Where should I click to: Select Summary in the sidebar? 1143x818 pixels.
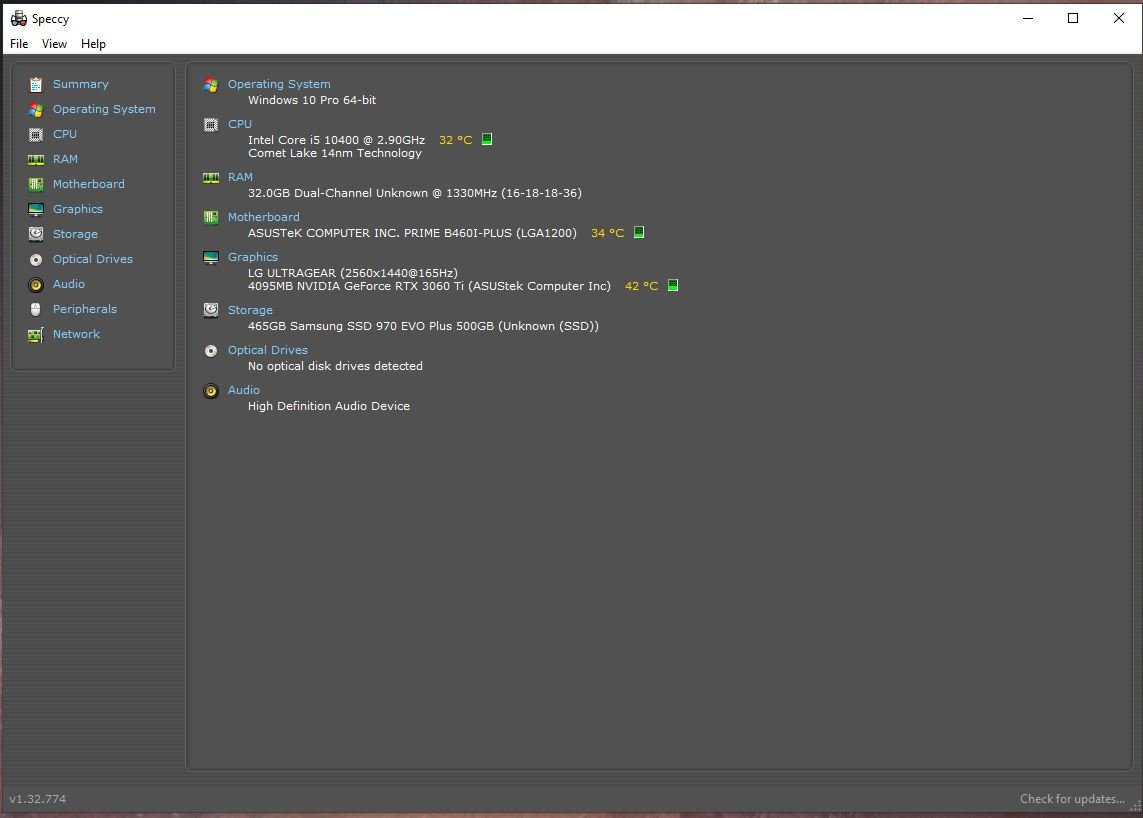[80, 84]
